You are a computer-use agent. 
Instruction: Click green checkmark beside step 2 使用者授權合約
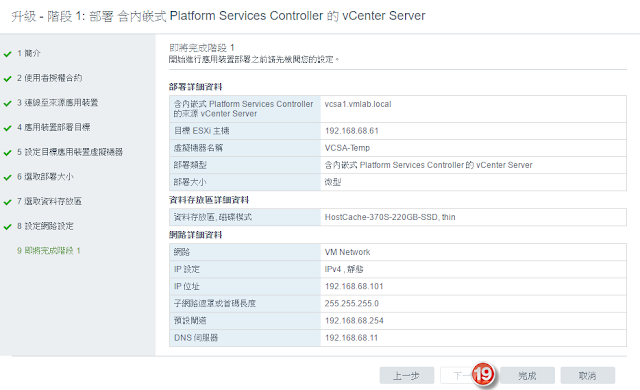[x=7, y=79]
